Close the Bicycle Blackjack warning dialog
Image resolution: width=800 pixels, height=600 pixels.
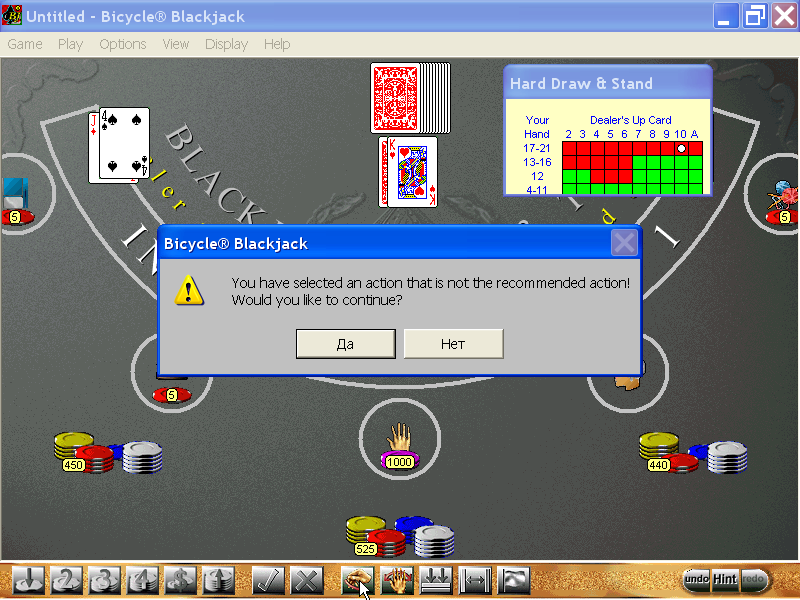(624, 242)
